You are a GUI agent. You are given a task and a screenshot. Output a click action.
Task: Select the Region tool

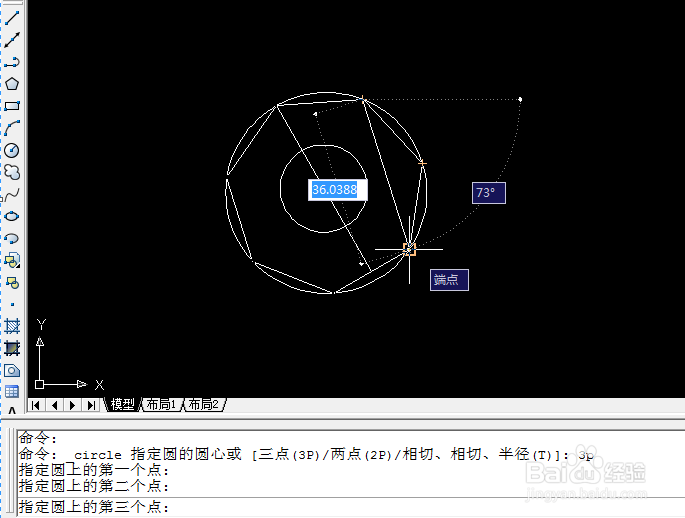[x=12, y=371]
